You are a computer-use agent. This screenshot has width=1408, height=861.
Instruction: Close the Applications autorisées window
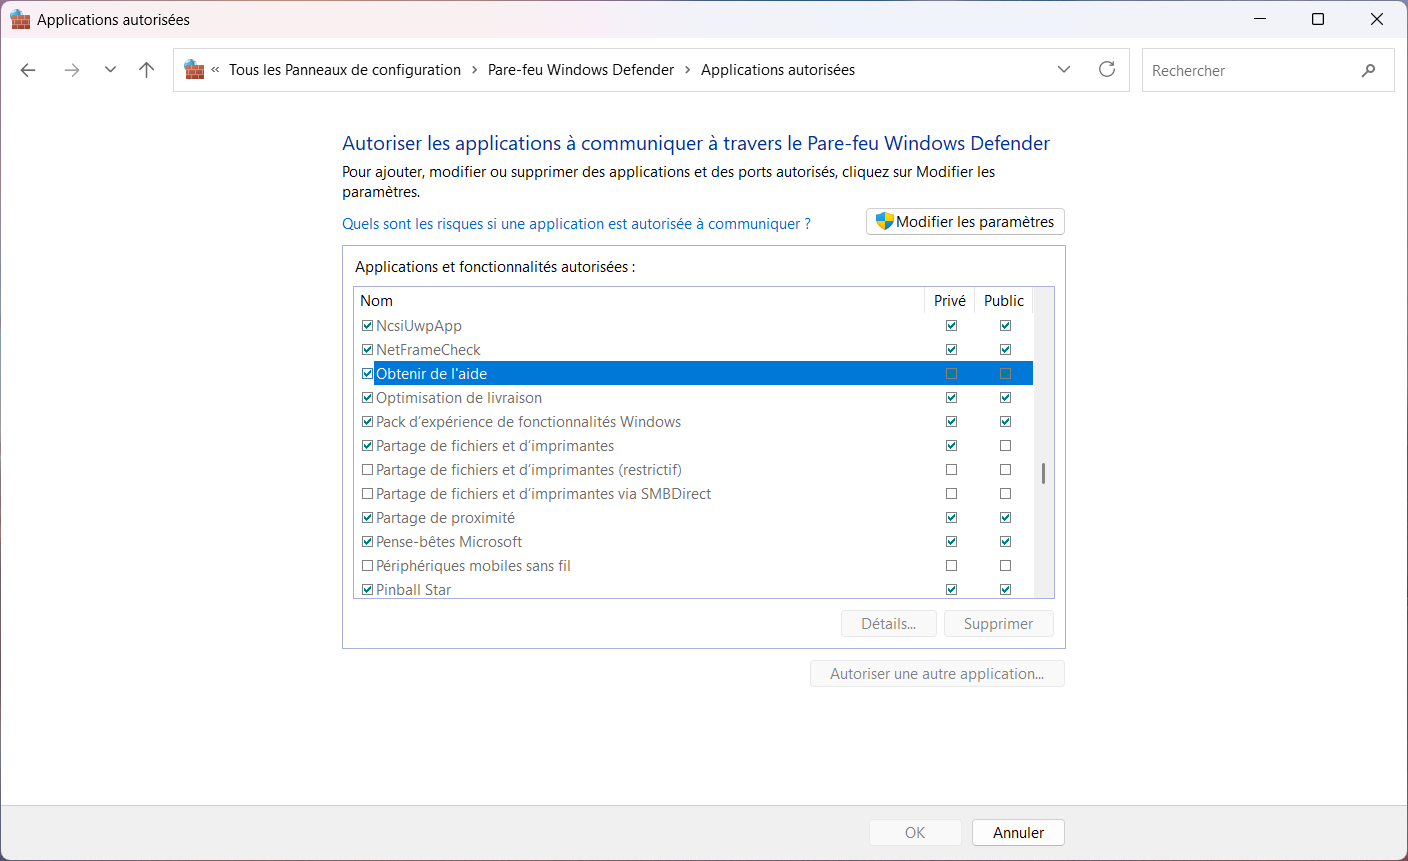(x=1377, y=19)
